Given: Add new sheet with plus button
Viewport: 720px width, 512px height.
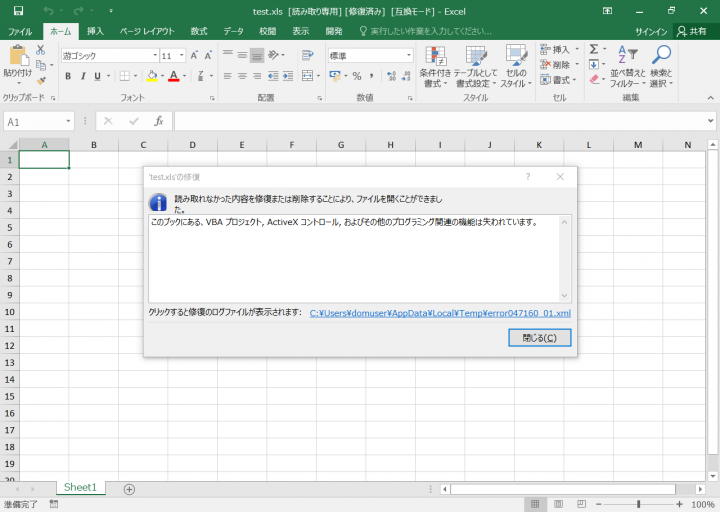Looking at the screenshot, I should point(129,489).
